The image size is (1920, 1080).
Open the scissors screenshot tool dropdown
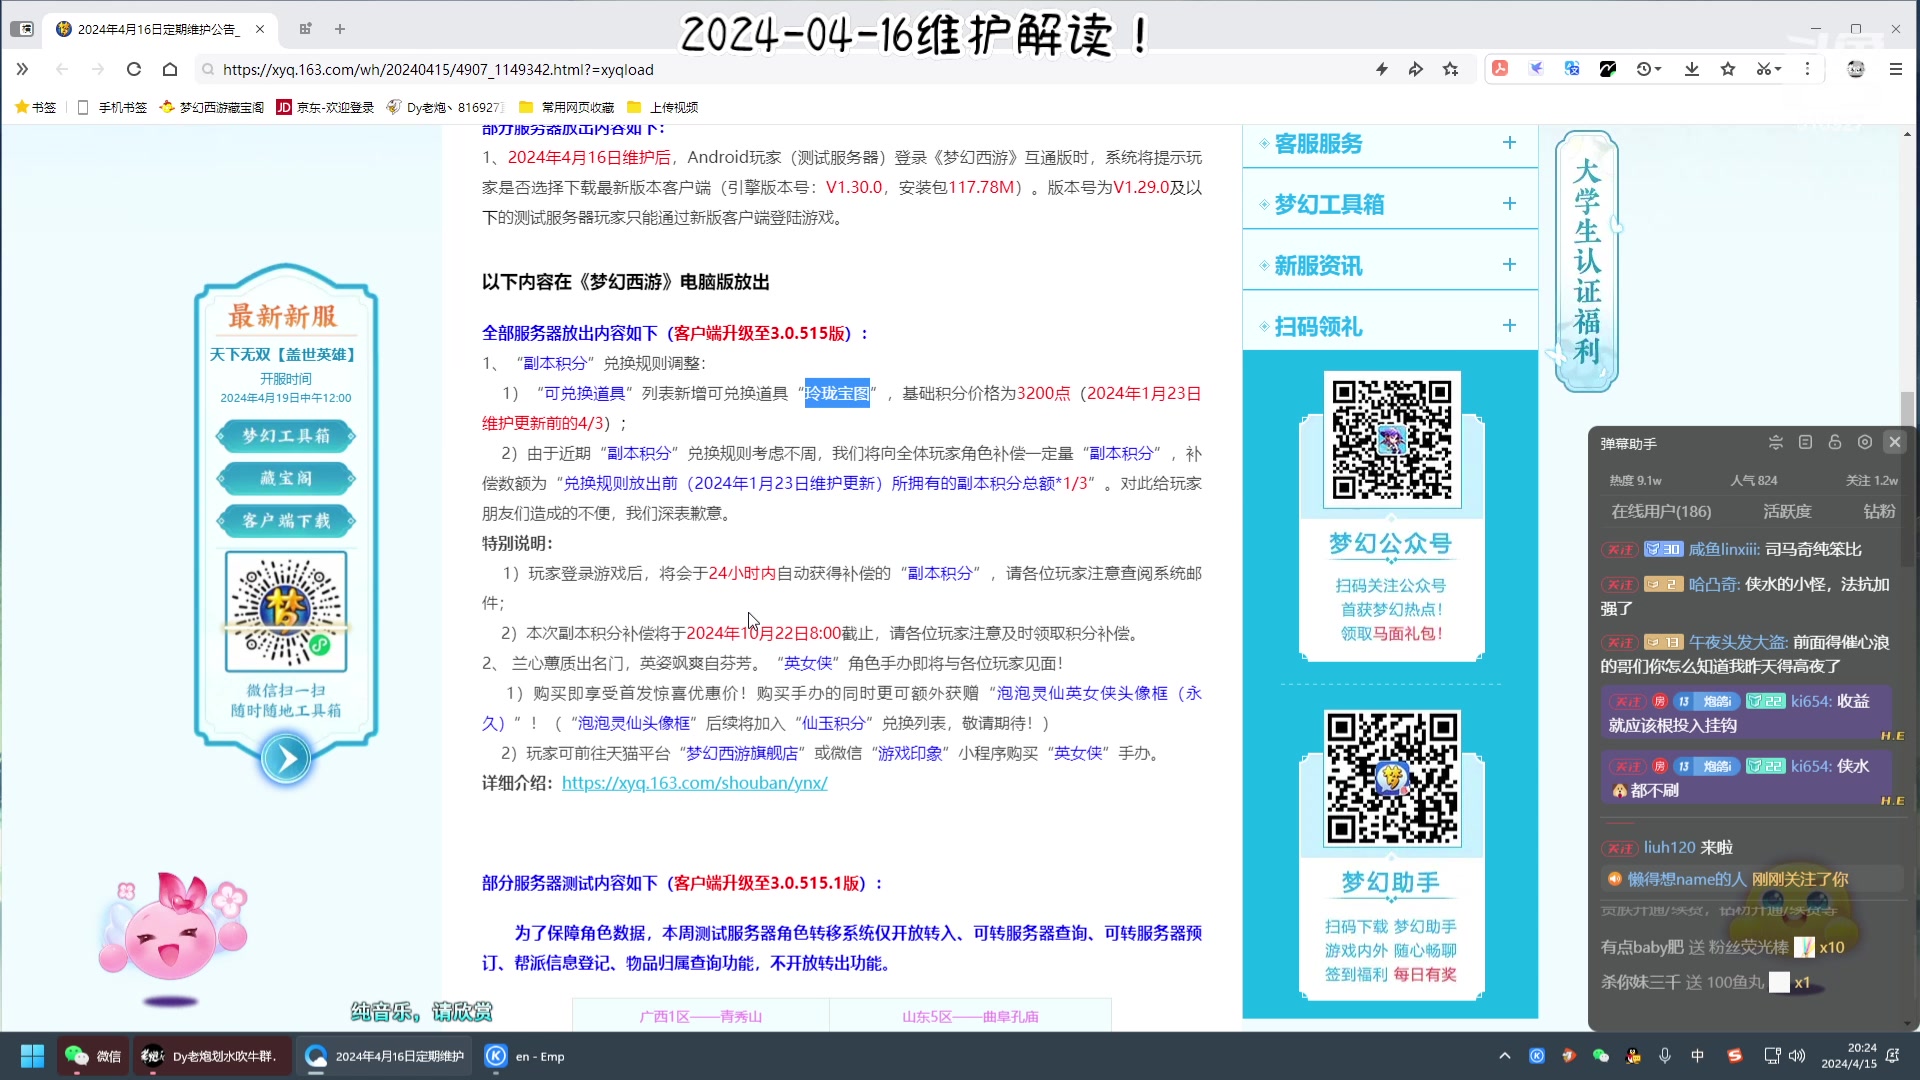point(1768,69)
